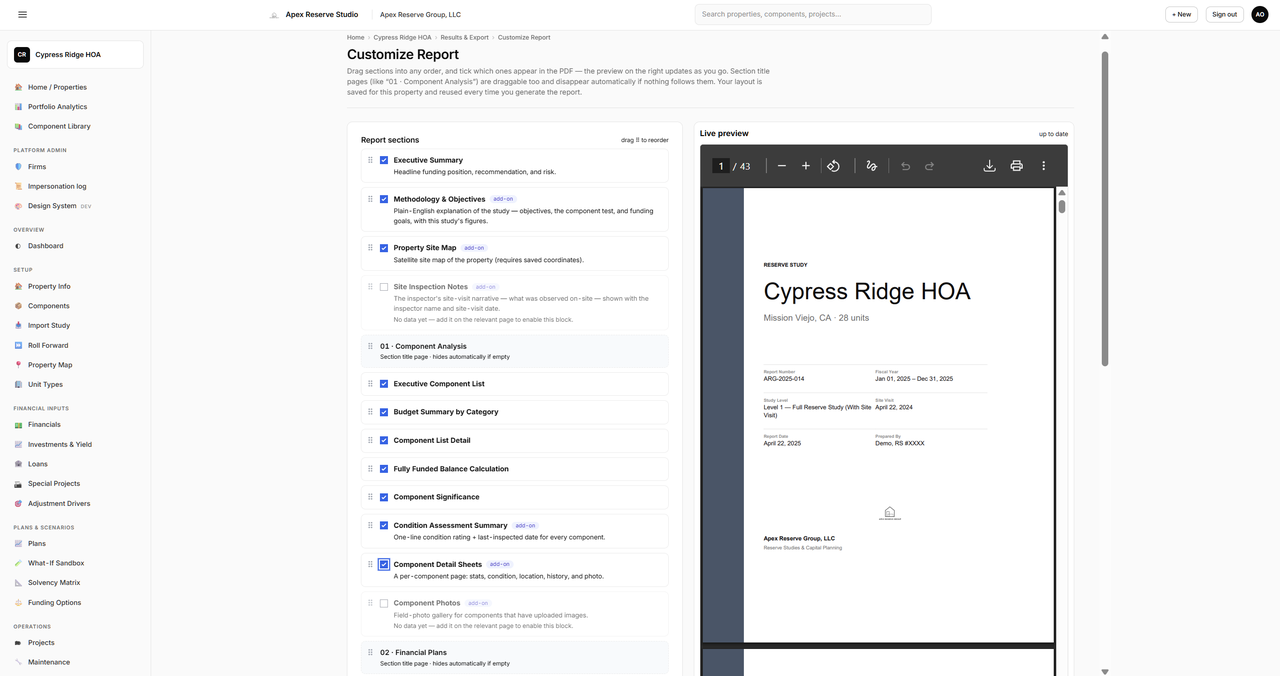Image resolution: width=1280 pixels, height=676 pixels.
Task: Toggle Fully Funded Balance Calculation checkbox
Action: coord(384,469)
